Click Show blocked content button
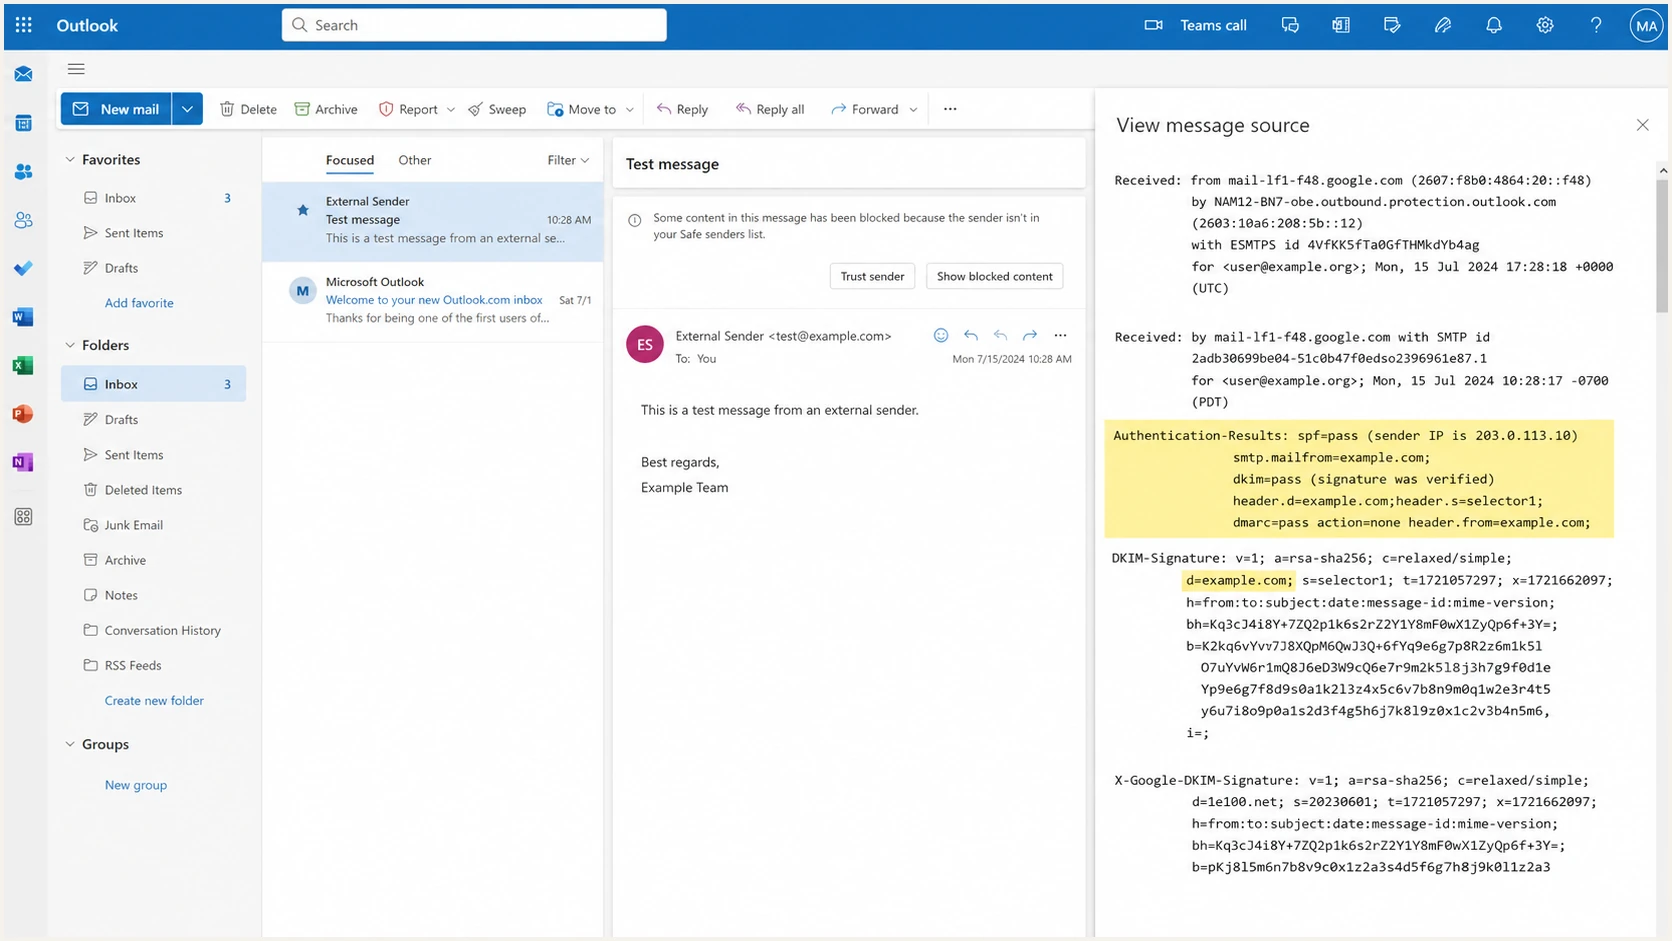 click(x=995, y=276)
